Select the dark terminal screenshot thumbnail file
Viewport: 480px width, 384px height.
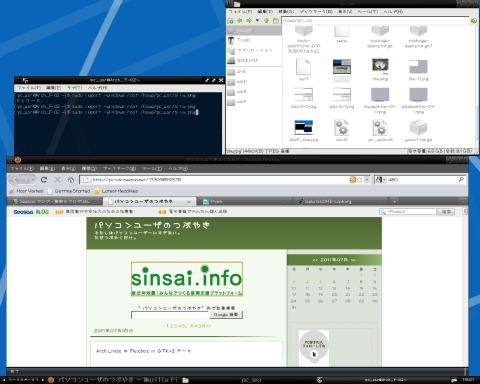point(304,127)
